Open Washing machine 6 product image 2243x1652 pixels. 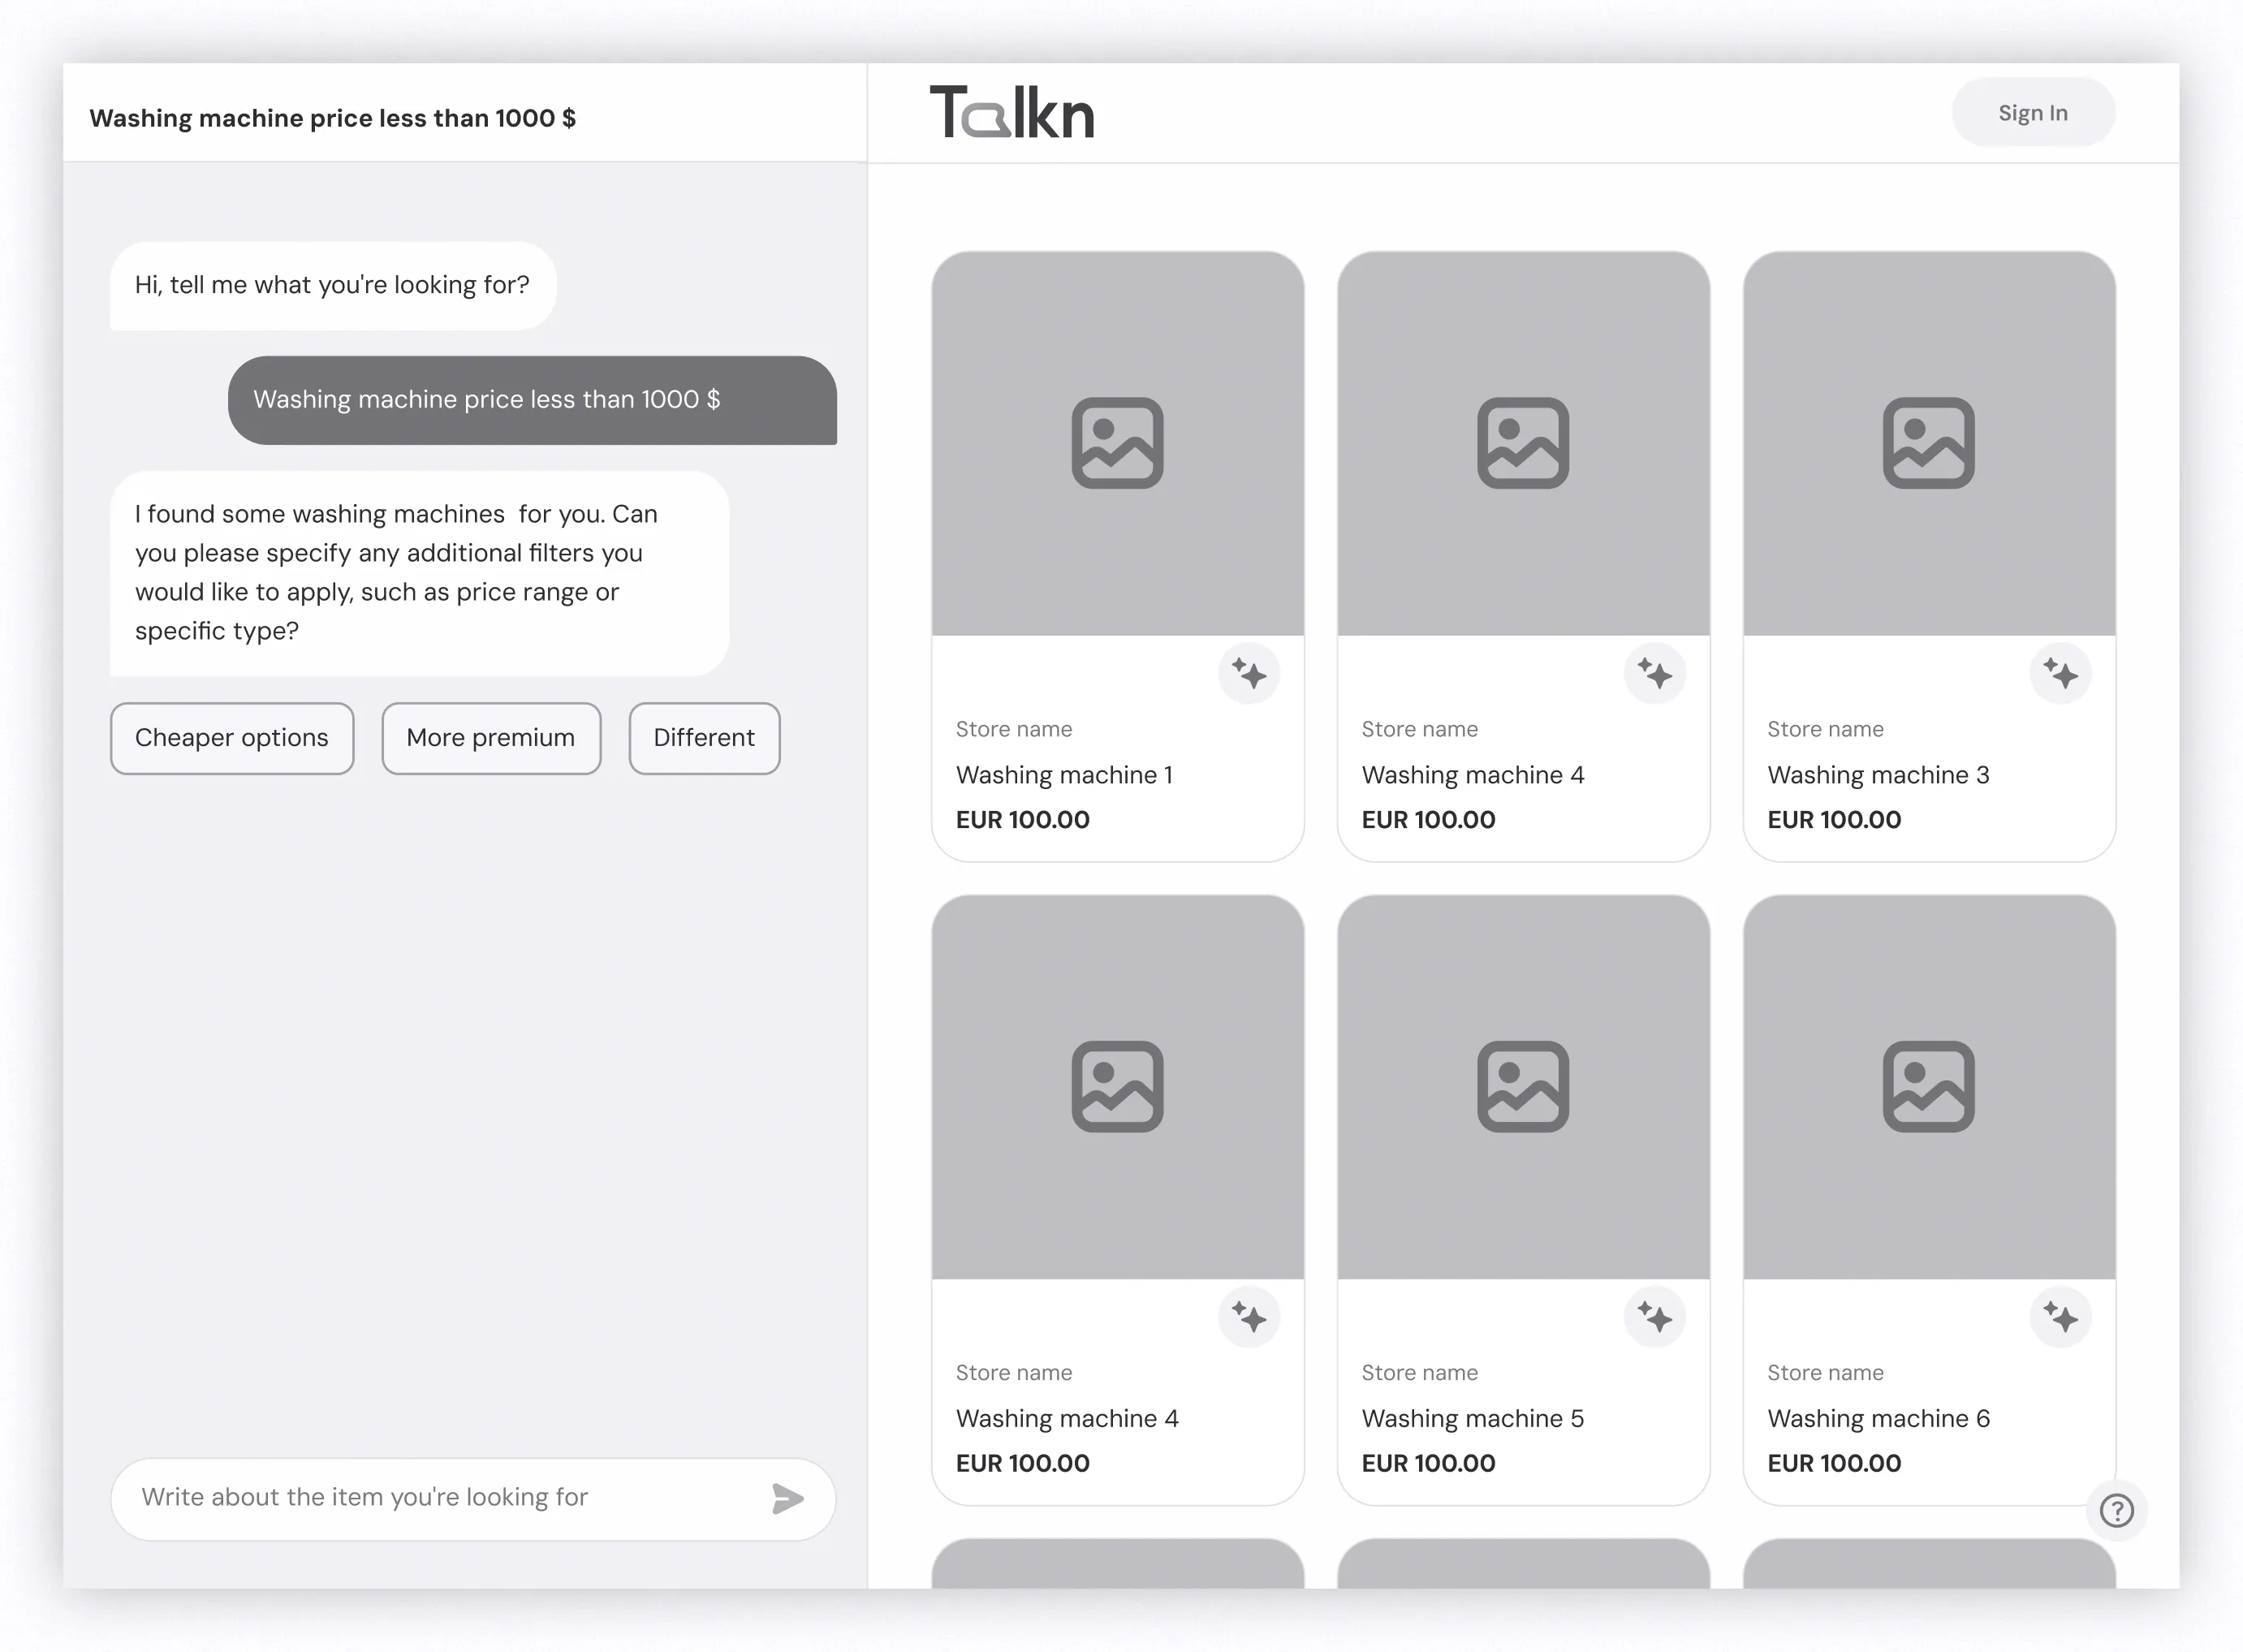tap(1928, 1087)
